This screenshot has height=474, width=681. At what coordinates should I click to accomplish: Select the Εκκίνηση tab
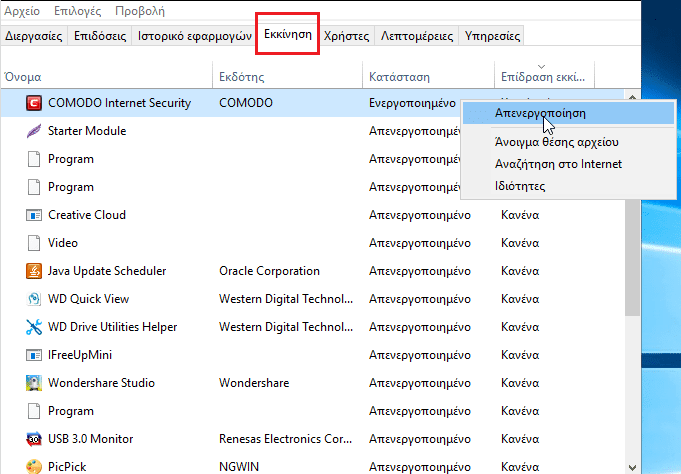pos(288,34)
